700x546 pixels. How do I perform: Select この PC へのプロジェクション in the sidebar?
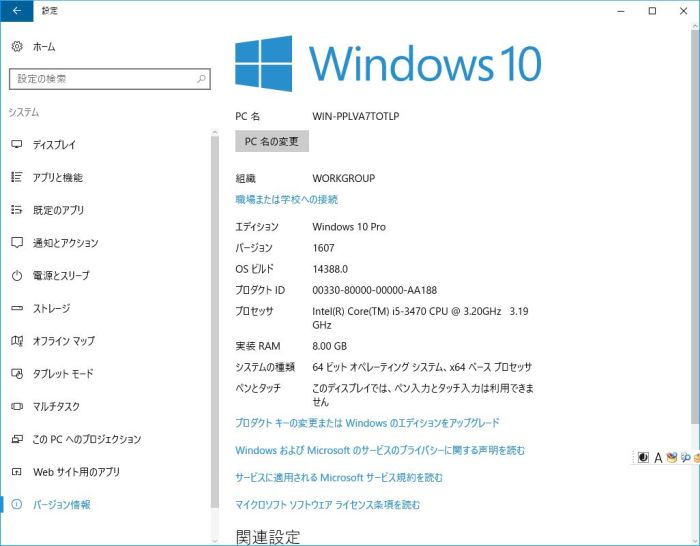(x=86, y=439)
